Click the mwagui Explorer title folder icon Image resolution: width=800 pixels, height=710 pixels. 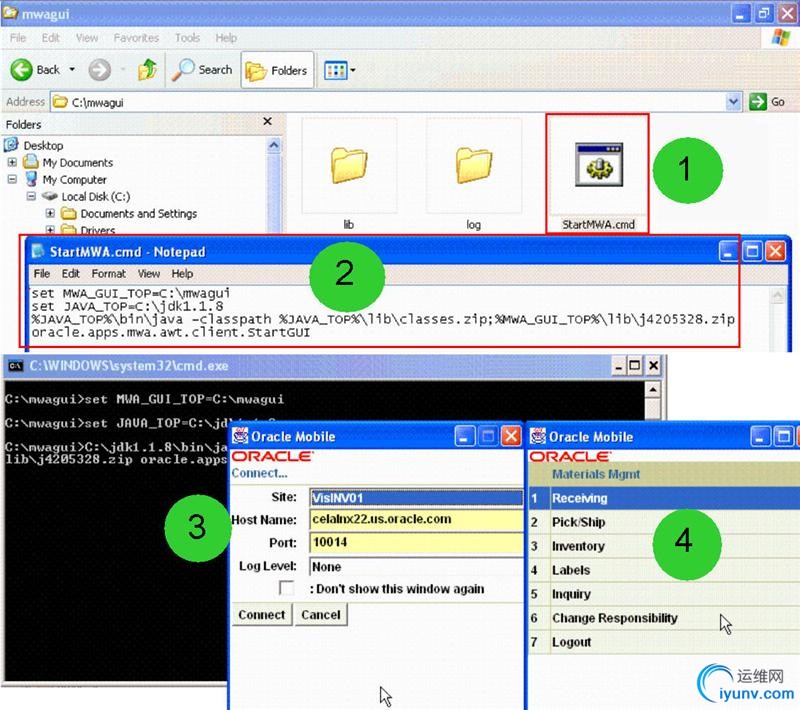(10, 13)
